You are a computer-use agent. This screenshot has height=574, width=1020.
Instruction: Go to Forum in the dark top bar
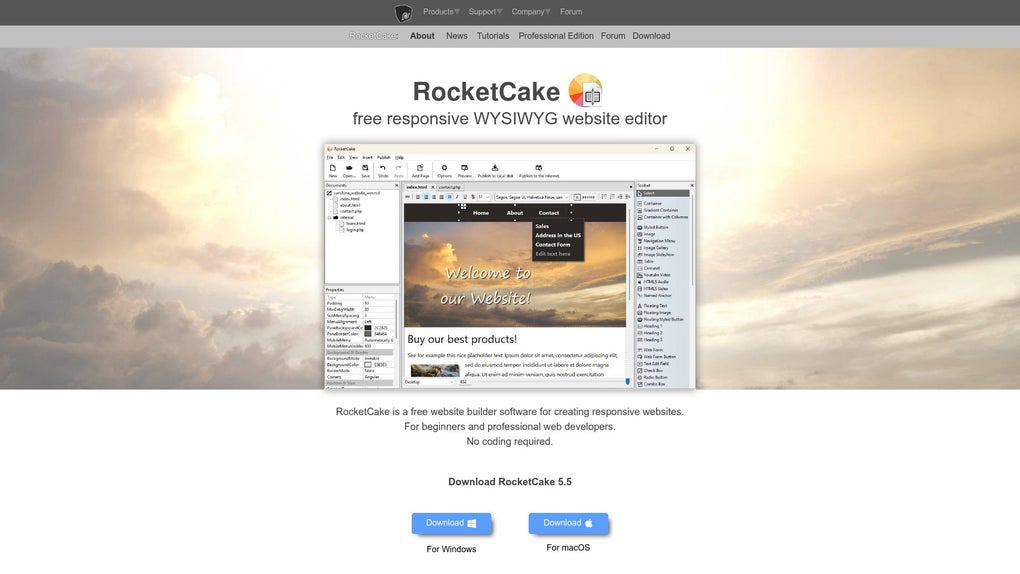tap(571, 12)
